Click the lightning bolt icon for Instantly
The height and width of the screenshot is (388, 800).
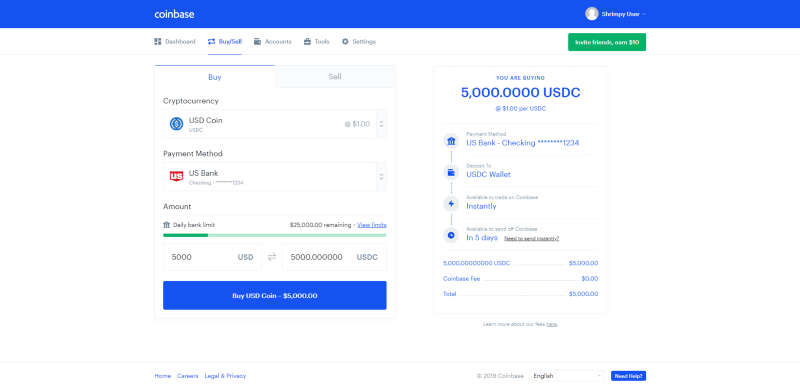451,204
